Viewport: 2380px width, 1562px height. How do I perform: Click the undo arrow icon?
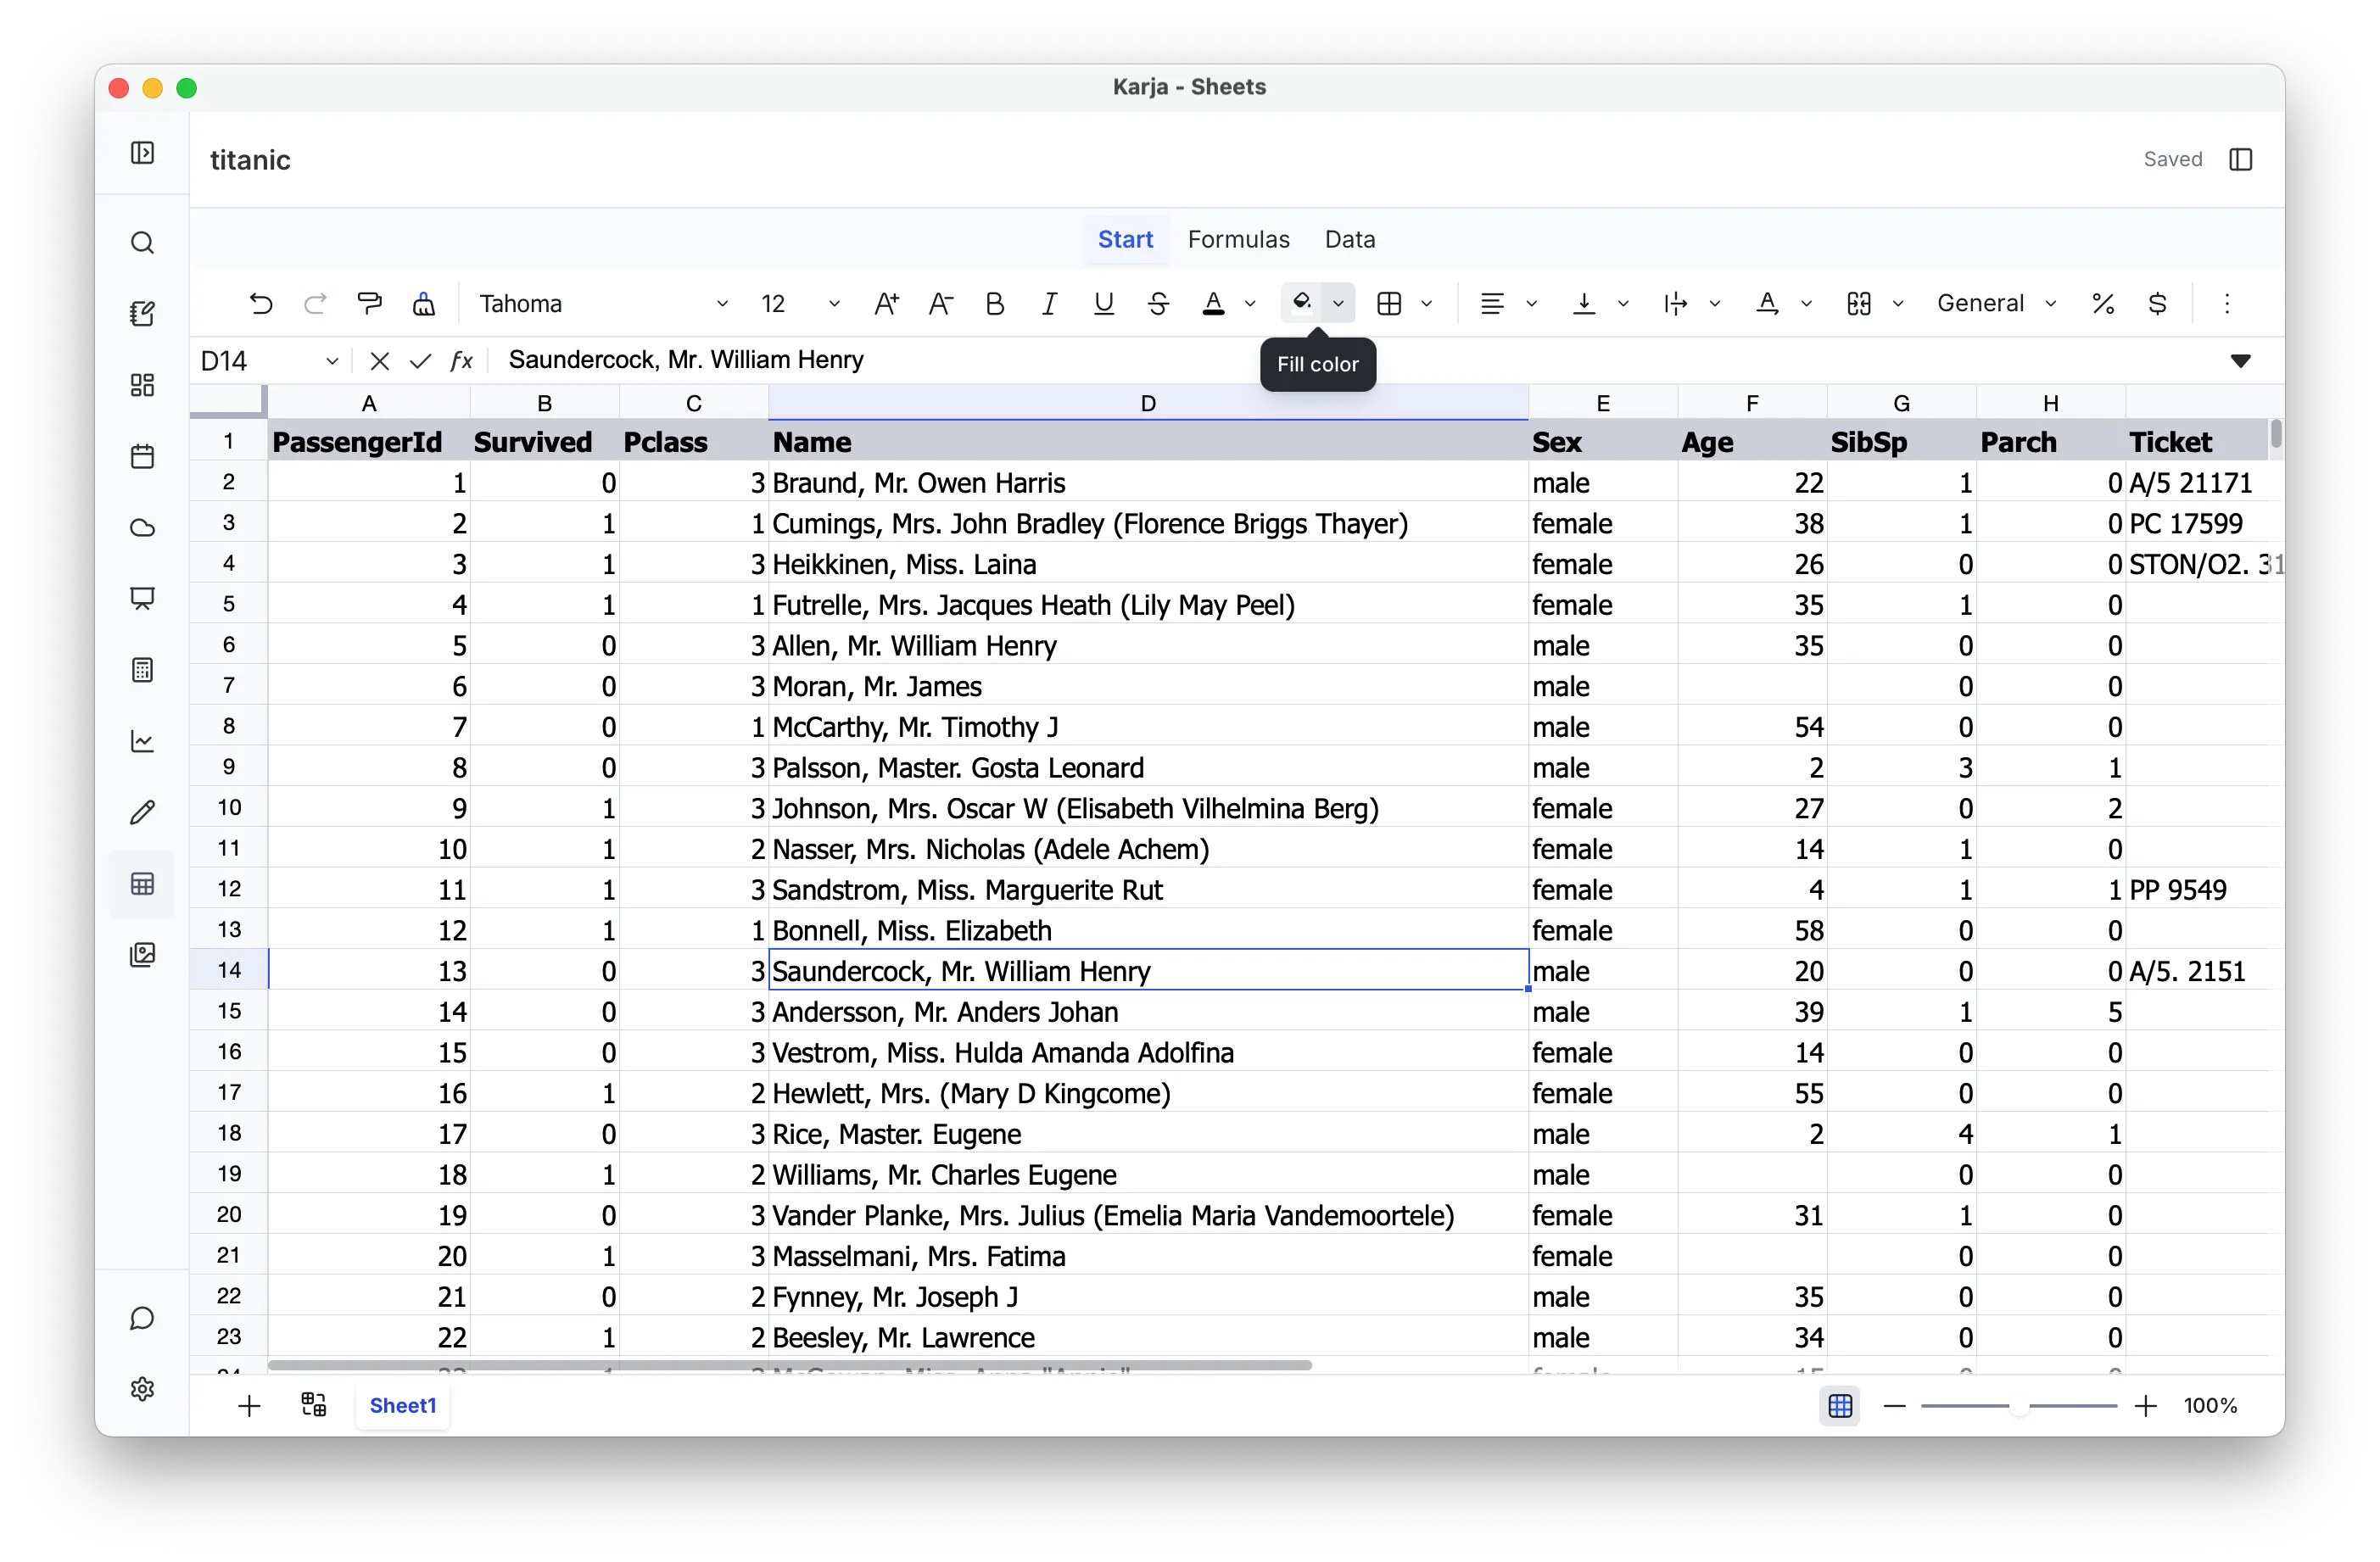[x=261, y=304]
